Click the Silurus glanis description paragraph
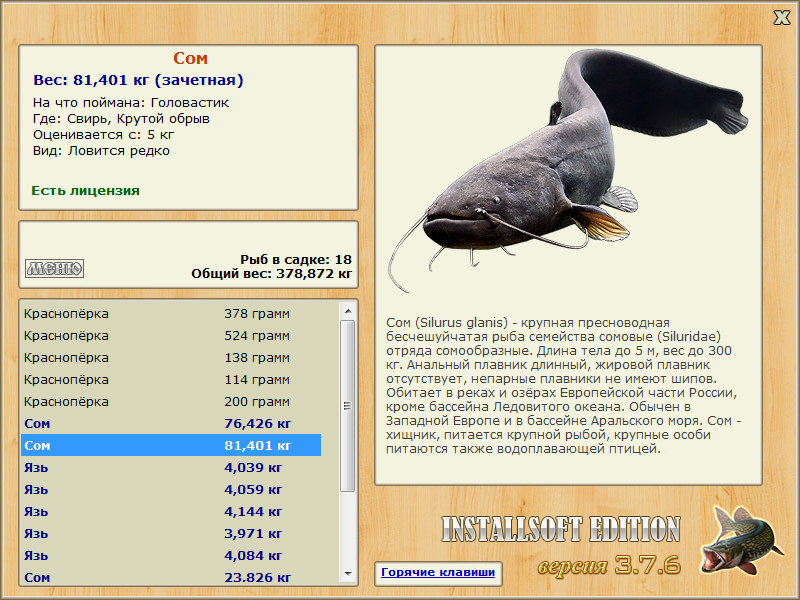Image resolution: width=800 pixels, height=600 pixels. click(x=563, y=386)
